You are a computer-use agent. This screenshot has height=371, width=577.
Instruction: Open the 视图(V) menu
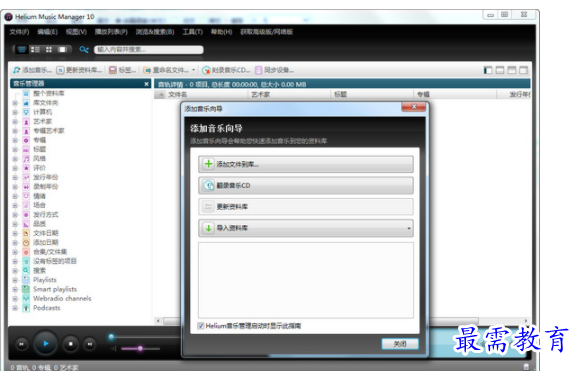(76, 32)
